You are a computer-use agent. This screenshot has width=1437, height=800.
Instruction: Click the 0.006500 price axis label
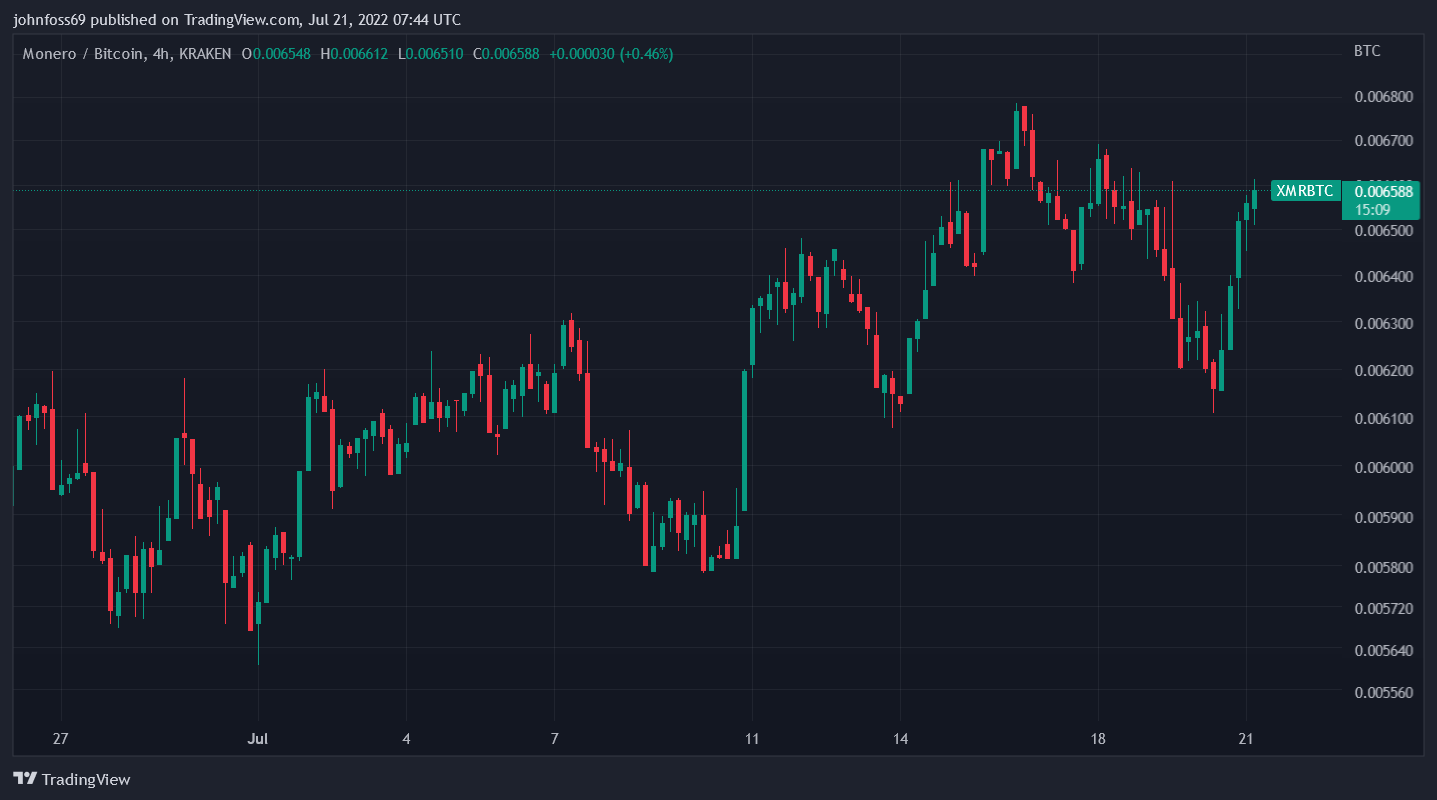1384,231
